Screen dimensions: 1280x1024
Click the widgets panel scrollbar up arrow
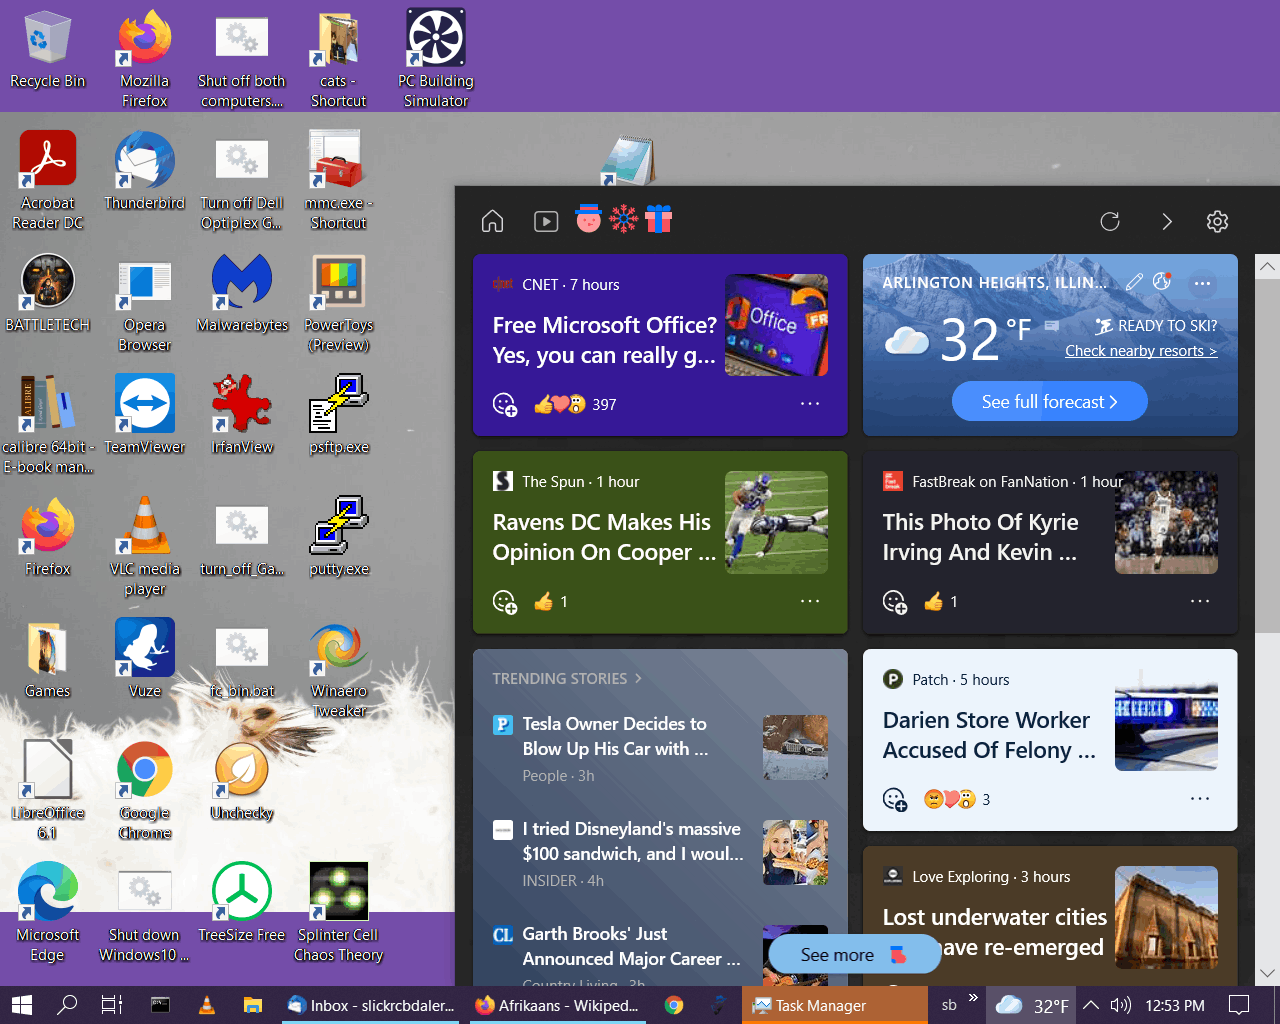1268,267
